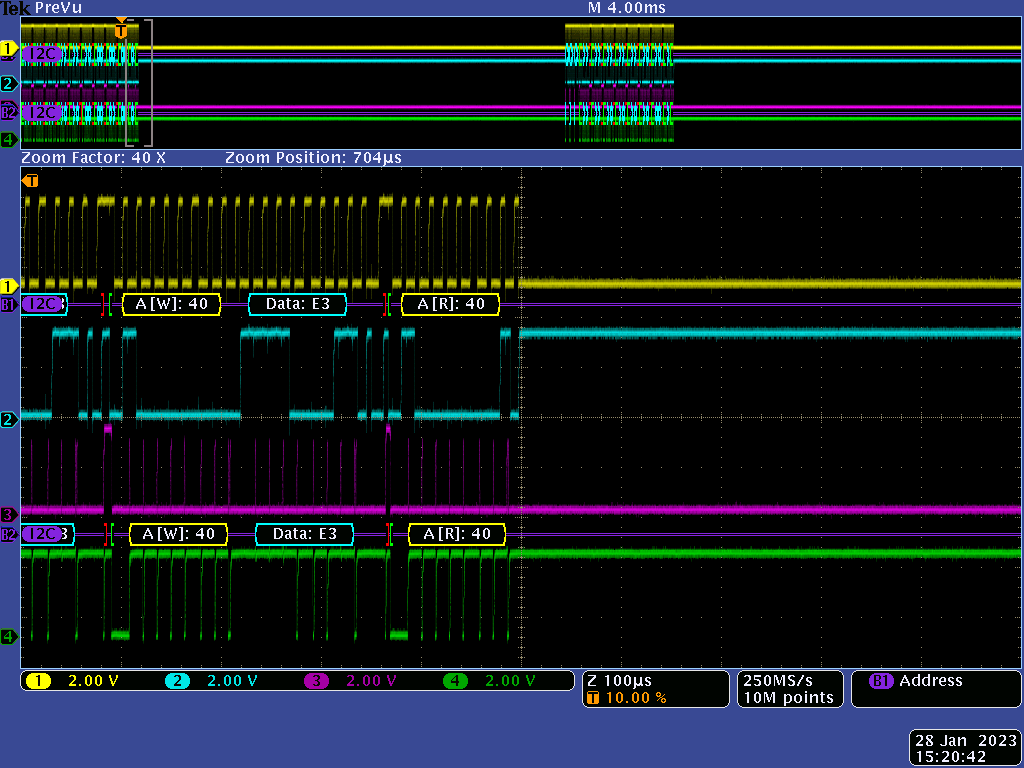Click the yellow 2.00 V scale for channel 1
The height and width of the screenshot is (768, 1024).
coord(93,681)
